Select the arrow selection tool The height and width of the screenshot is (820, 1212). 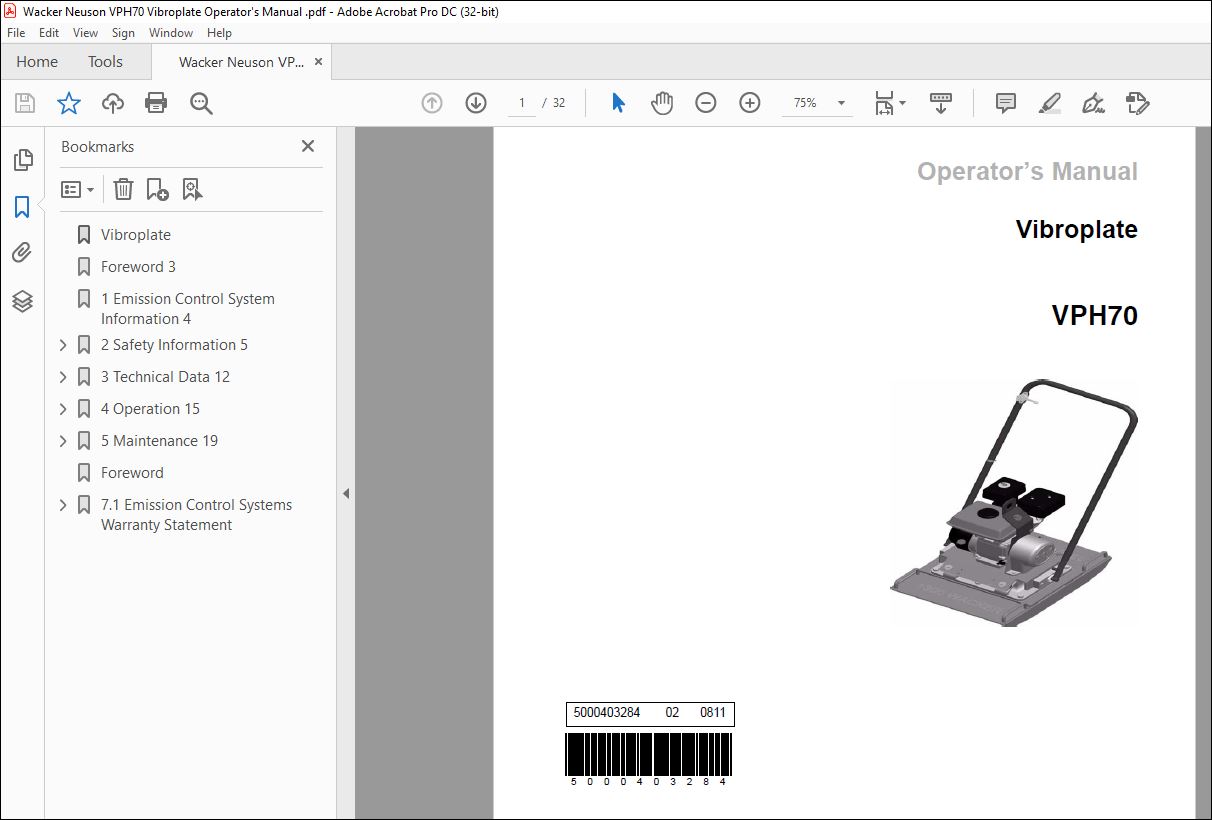[618, 103]
